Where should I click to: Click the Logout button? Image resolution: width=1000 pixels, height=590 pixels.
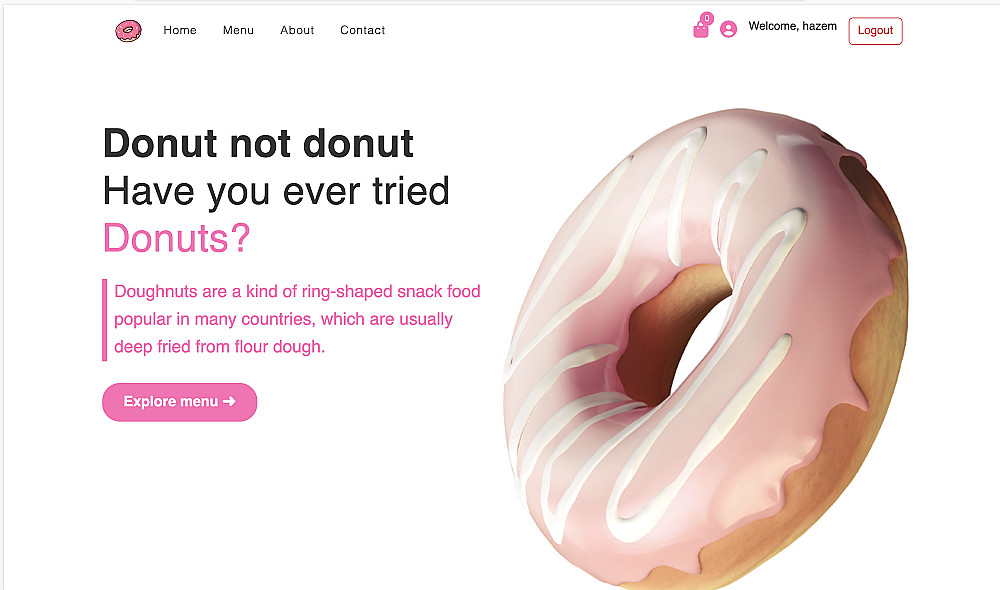click(x=875, y=31)
